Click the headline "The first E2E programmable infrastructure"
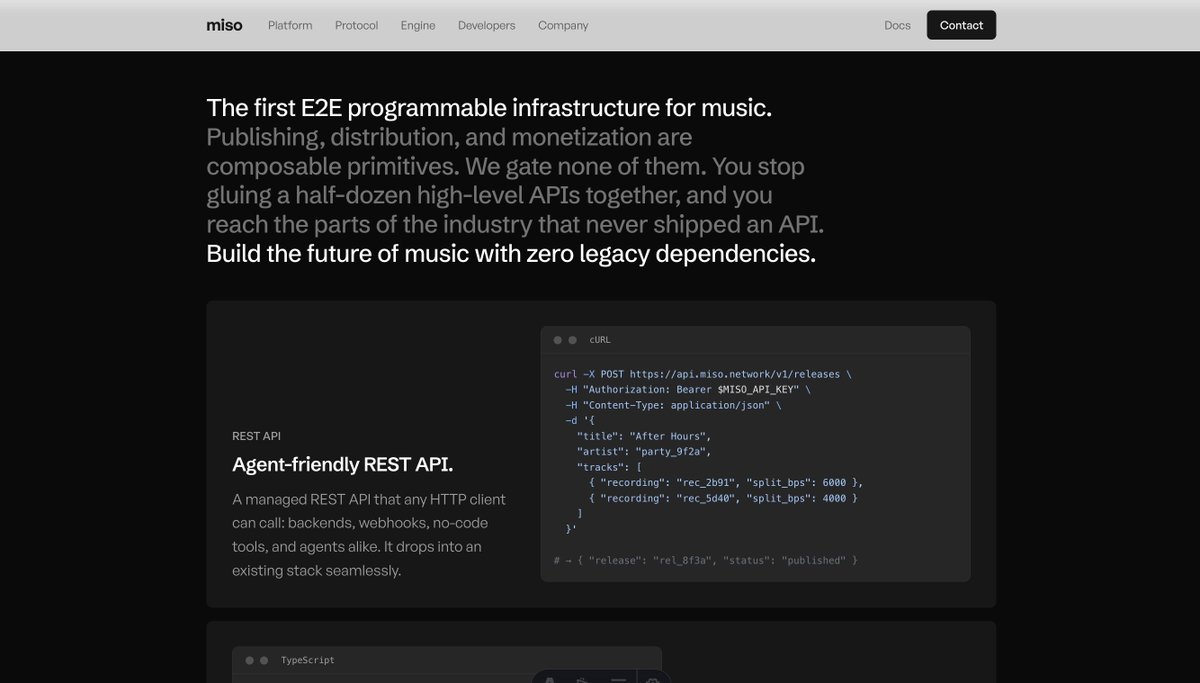1200x683 pixels. [489, 108]
